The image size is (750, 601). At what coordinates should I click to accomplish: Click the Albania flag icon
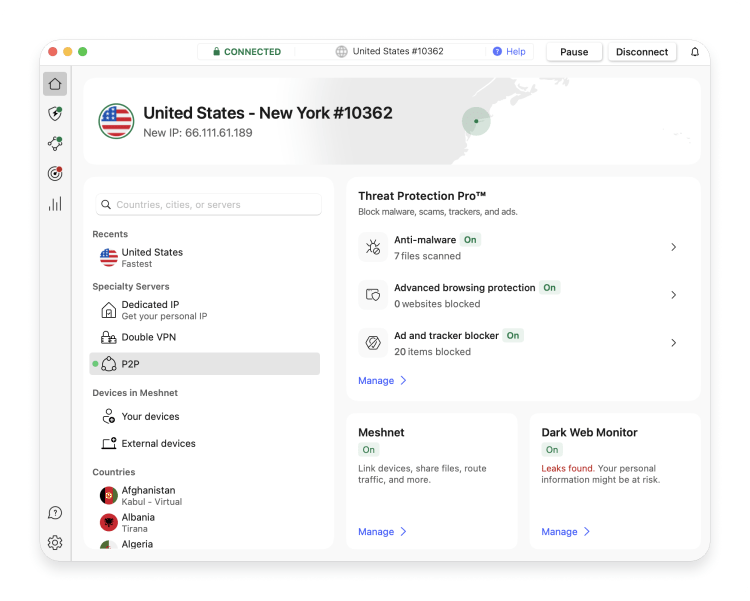click(x=109, y=523)
